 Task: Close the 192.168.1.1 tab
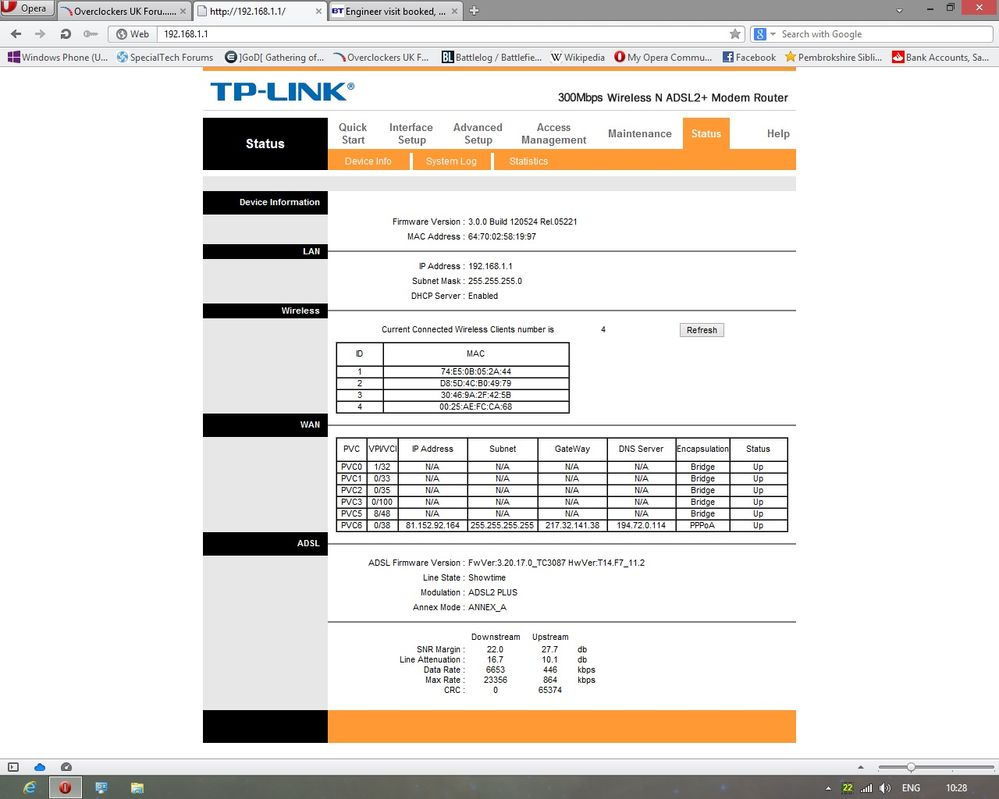click(x=319, y=11)
